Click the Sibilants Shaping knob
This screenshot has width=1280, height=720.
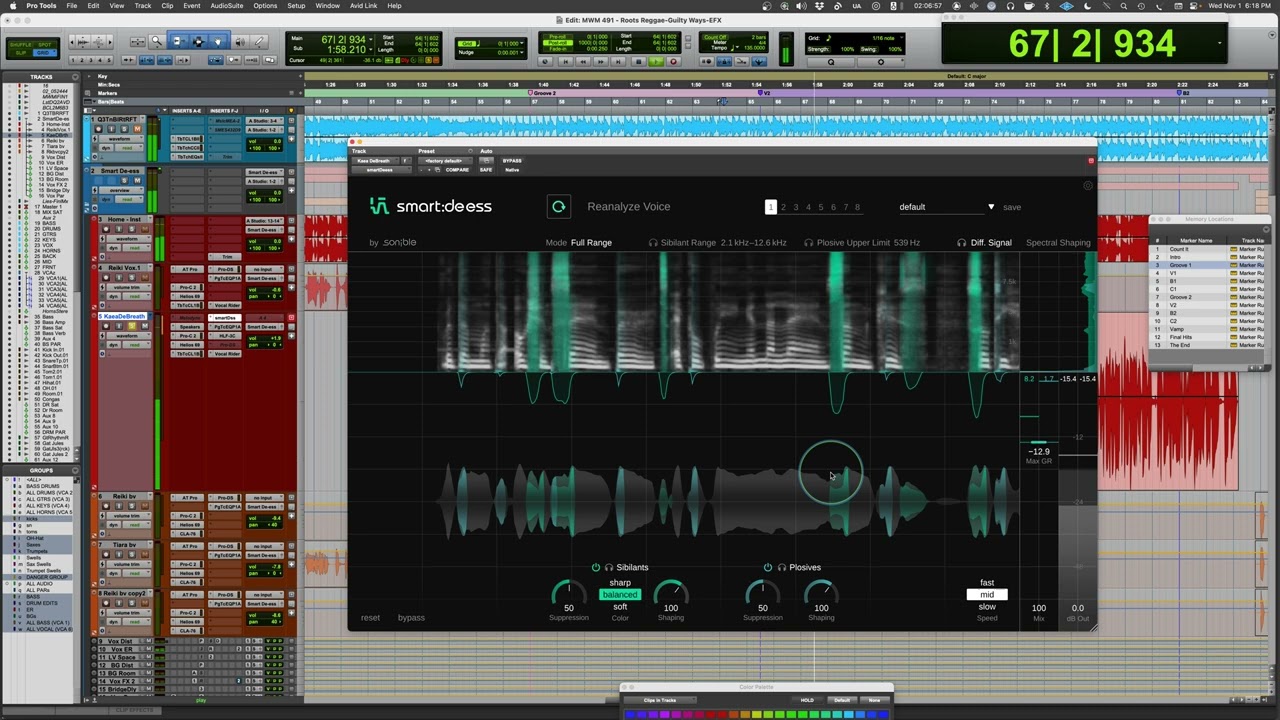tap(671, 594)
